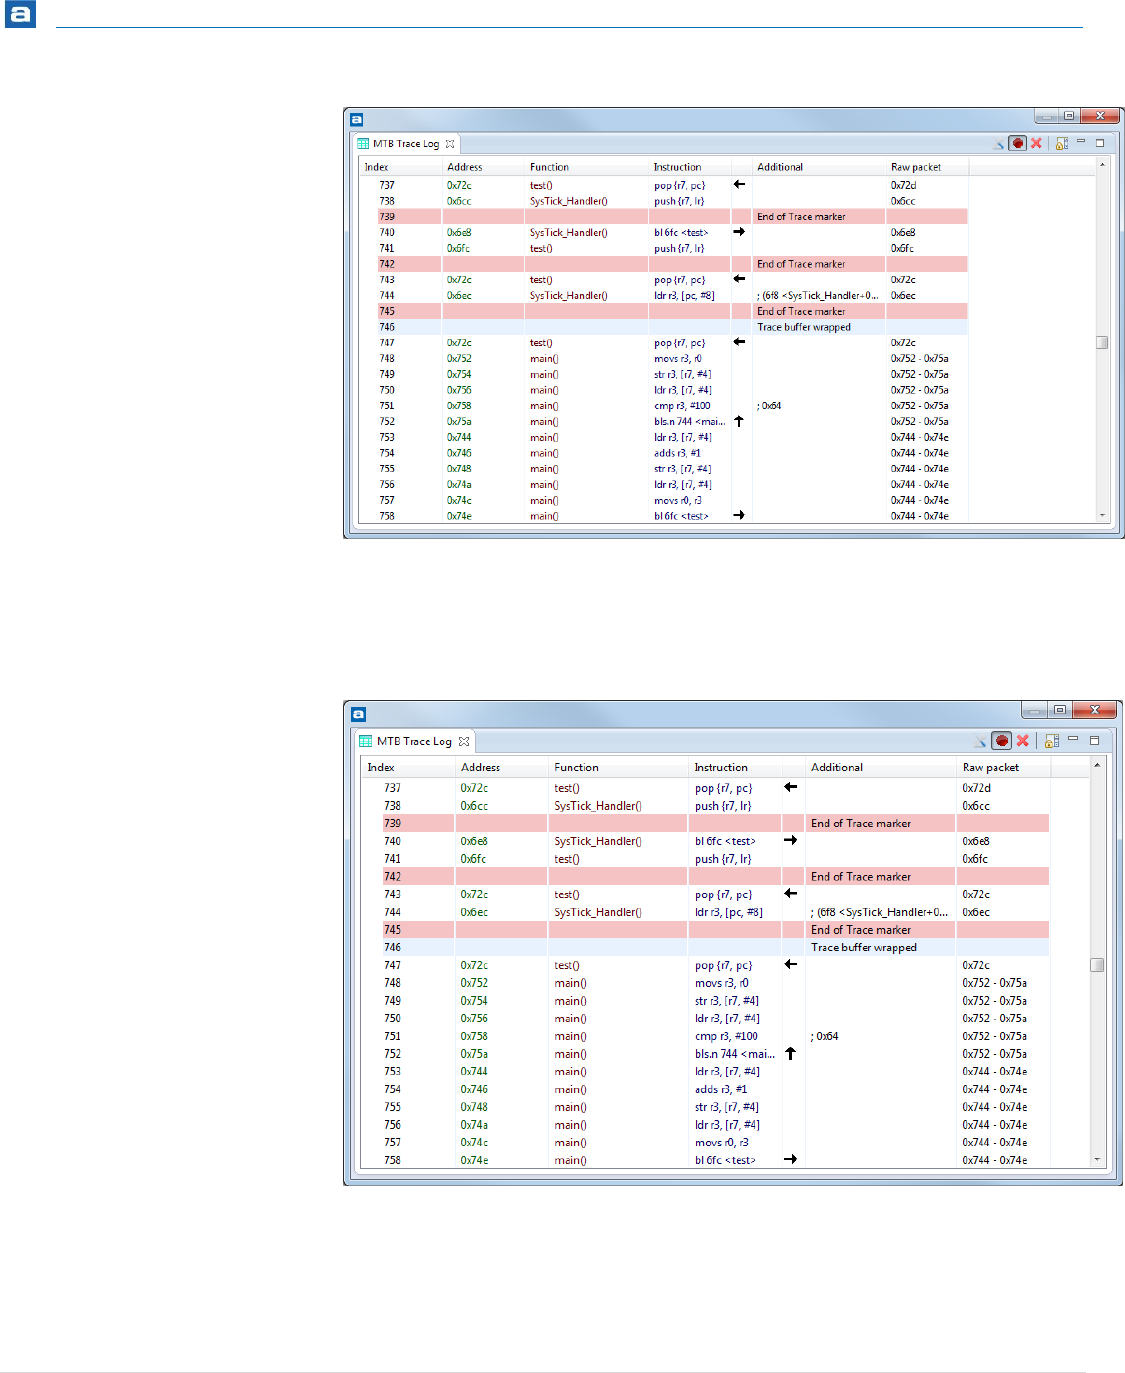Click 'adds r3, #1' instruction in upper window
The height and width of the screenshot is (1373, 1125).
click(678, 453)
